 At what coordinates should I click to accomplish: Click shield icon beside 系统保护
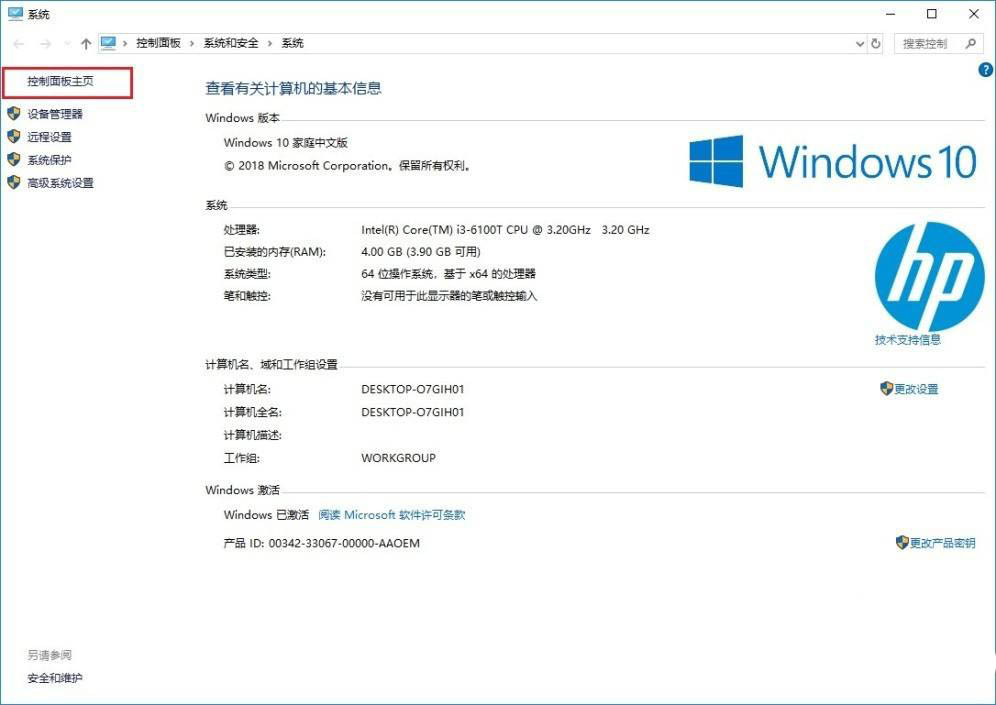coord(13,159)
